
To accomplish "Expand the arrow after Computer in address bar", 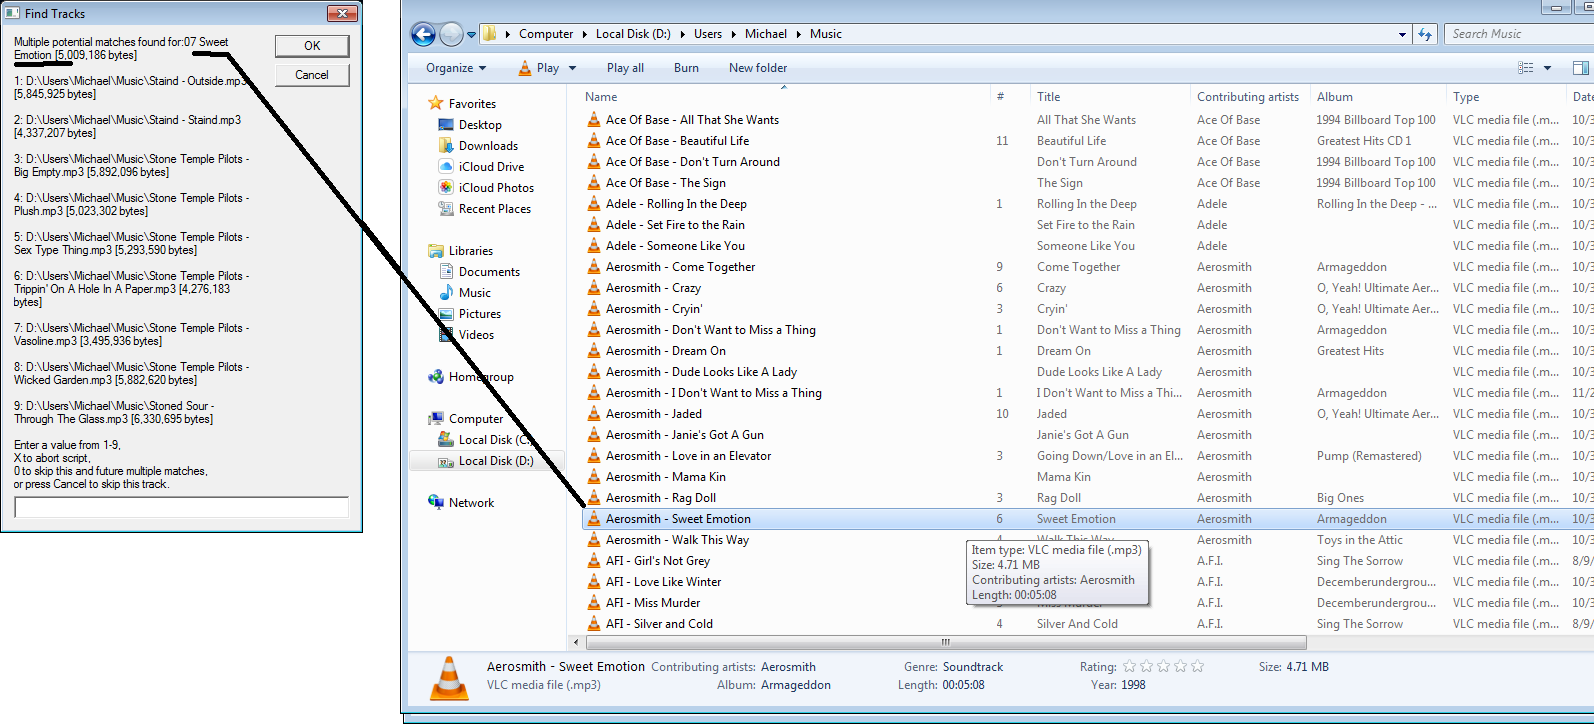I will point(585,34).
